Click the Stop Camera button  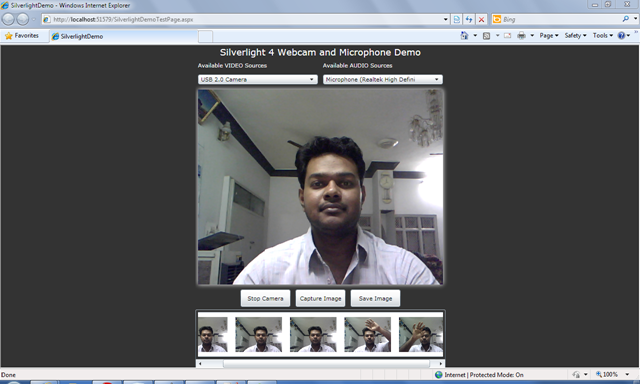(265, 298)
